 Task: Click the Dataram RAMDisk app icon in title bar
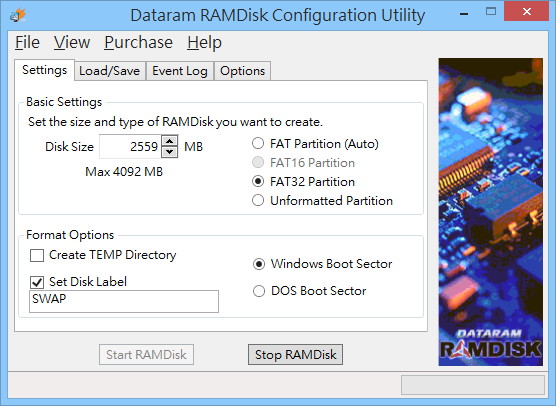pyautogui.click(x=18, y=15)
